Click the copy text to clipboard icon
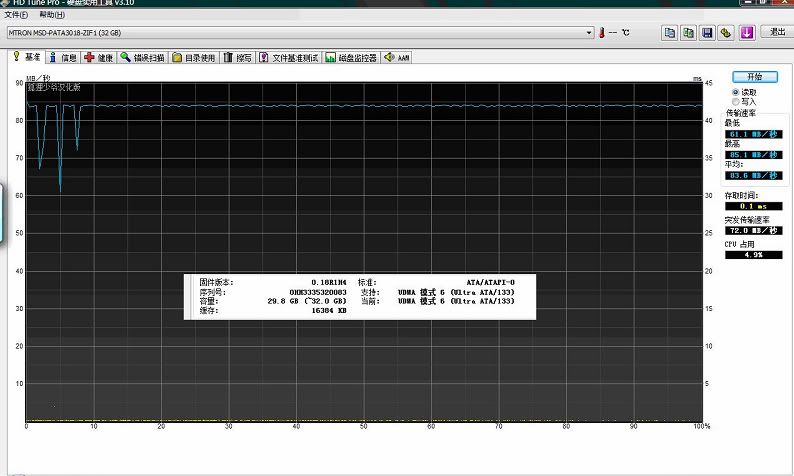 (x=669, y=32)
